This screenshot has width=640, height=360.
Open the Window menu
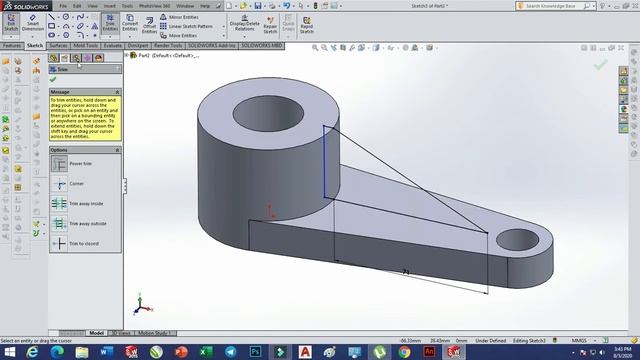point(185,6)
